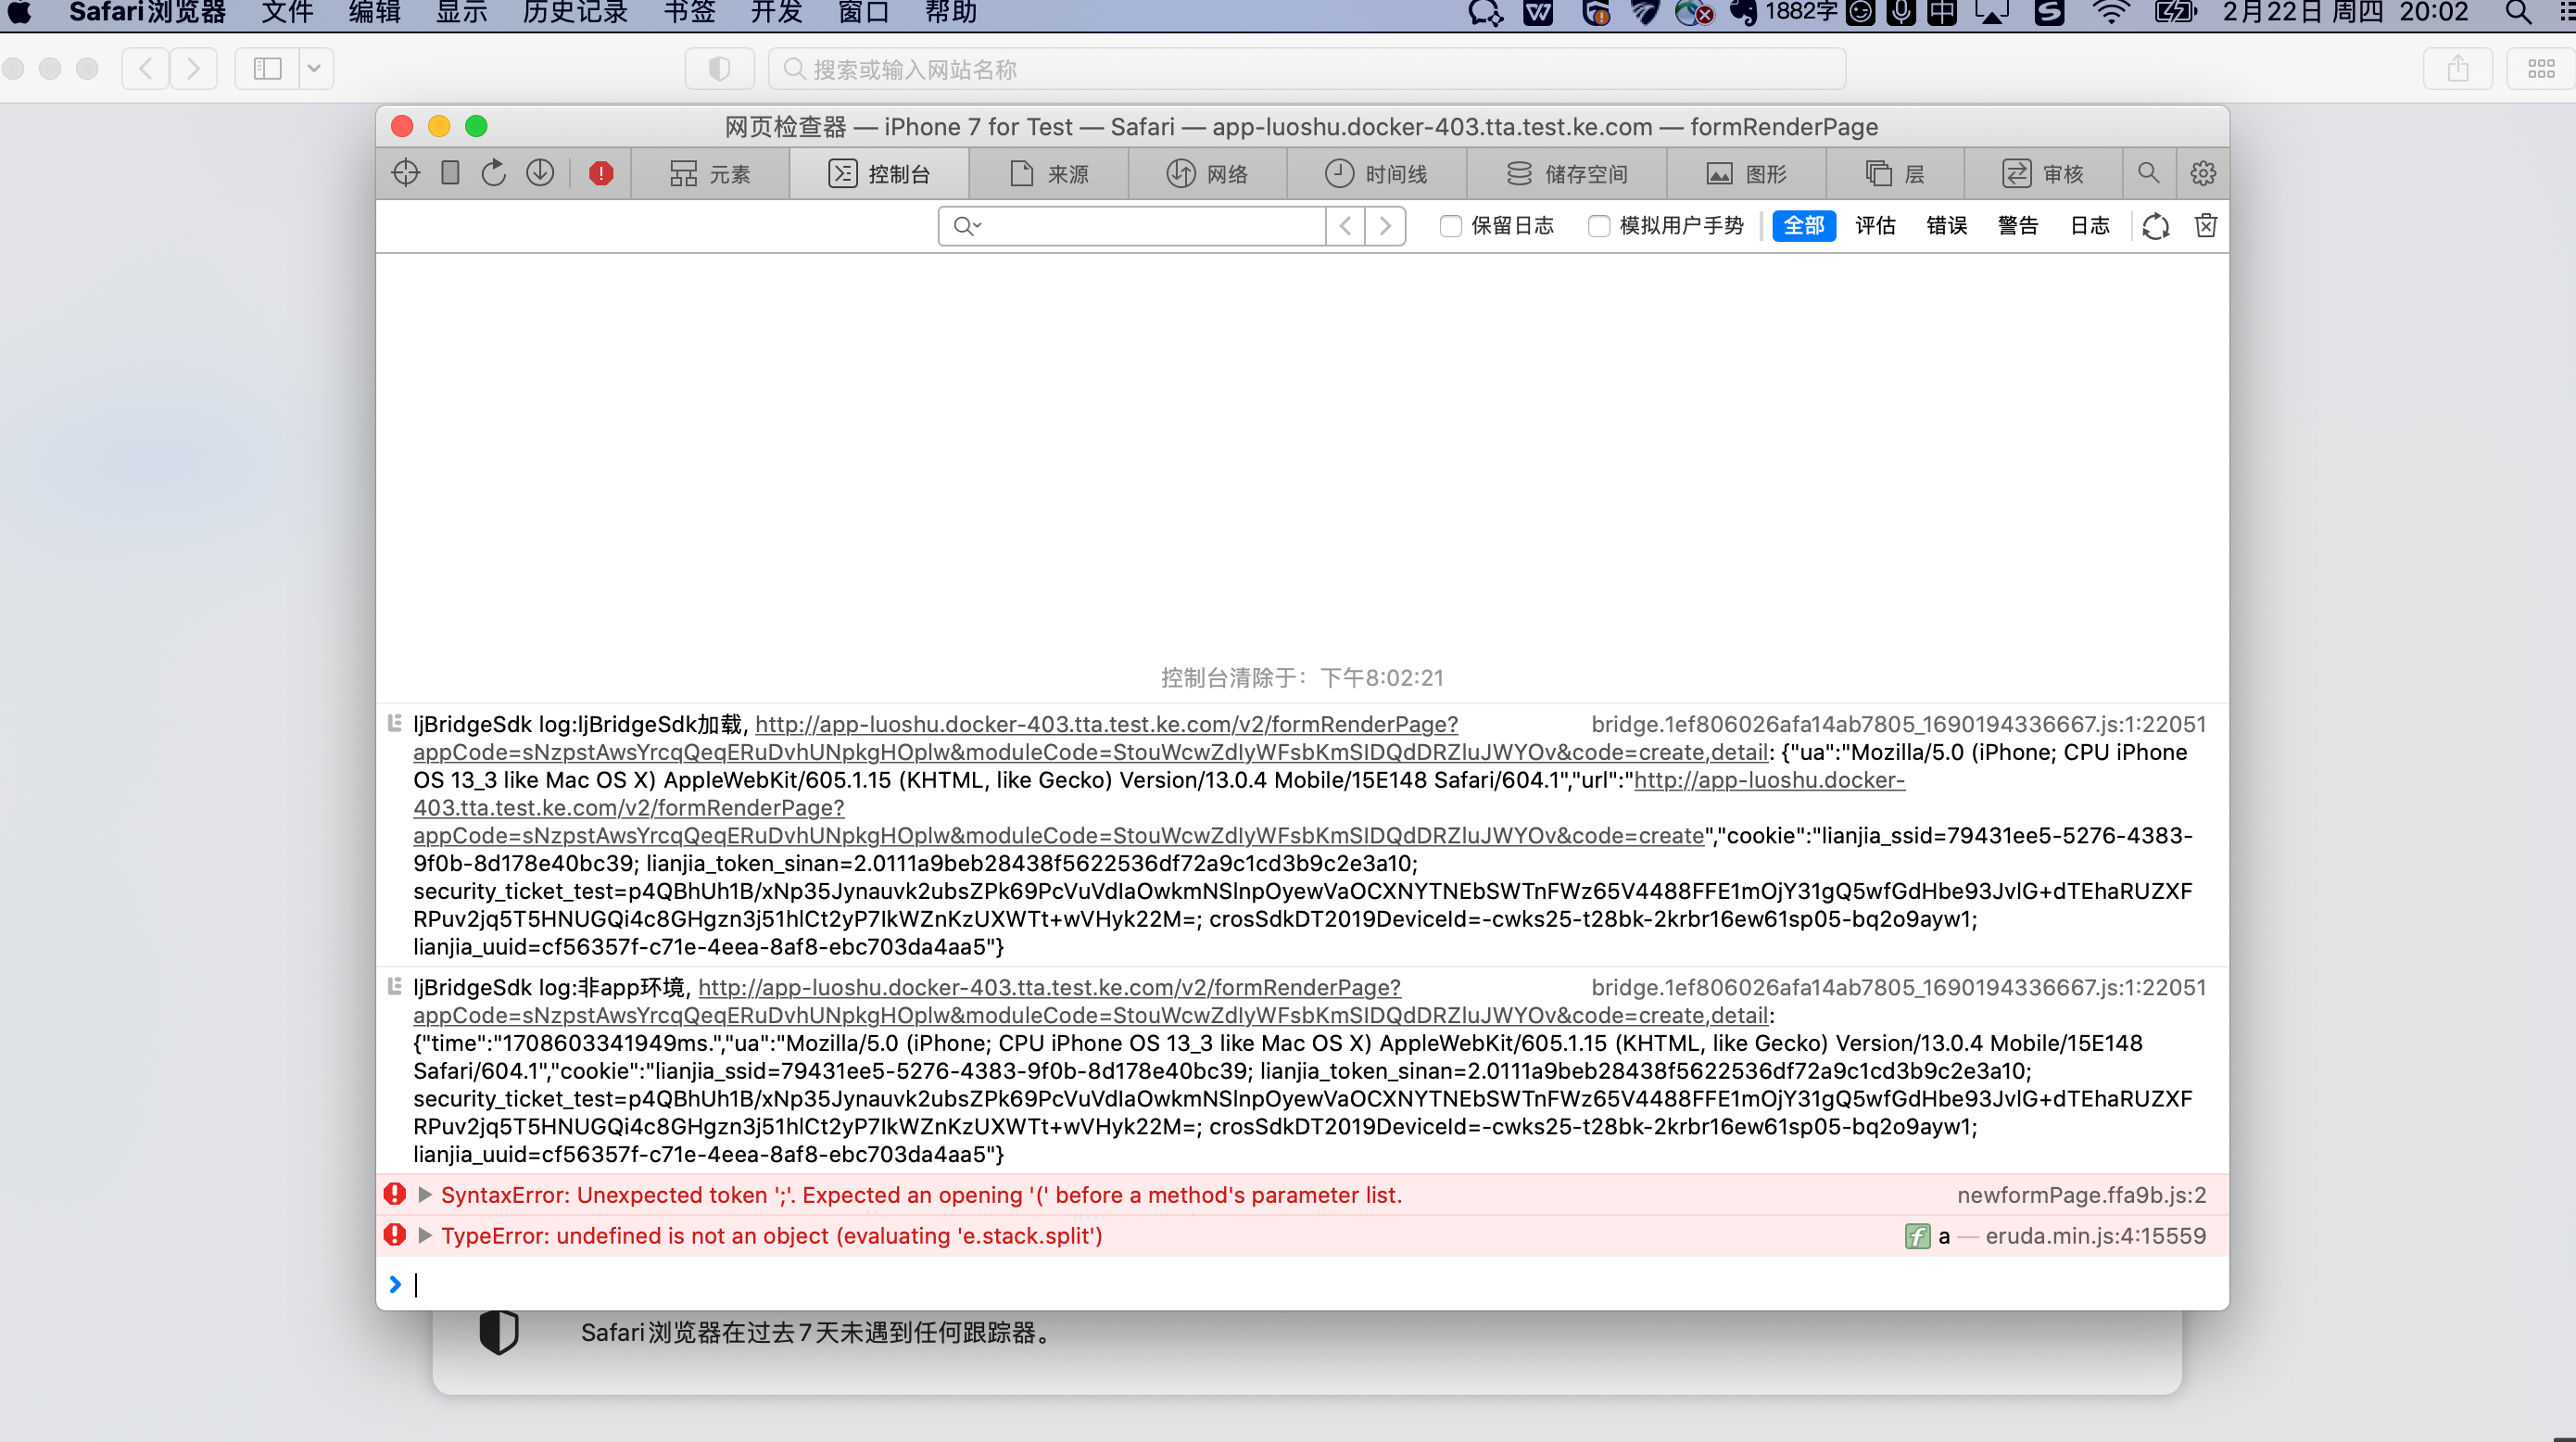Open 书签 menu in menu bar
Image resolution: width=2576 pixels, height=1442 pixels.
point(689,13)
